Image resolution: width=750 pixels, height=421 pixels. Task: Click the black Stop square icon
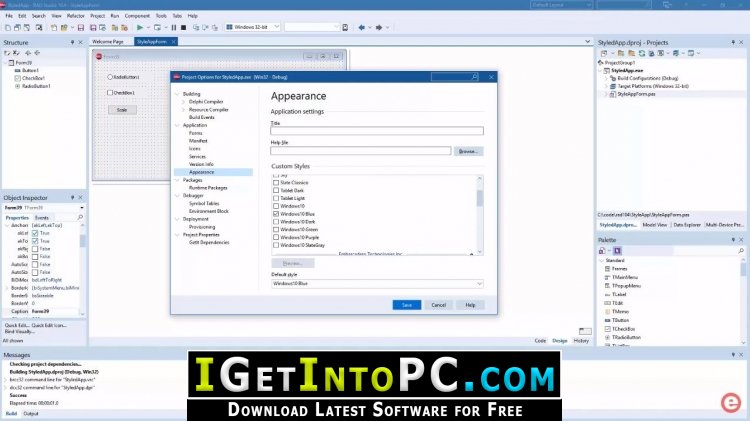(x=183, y=28)
